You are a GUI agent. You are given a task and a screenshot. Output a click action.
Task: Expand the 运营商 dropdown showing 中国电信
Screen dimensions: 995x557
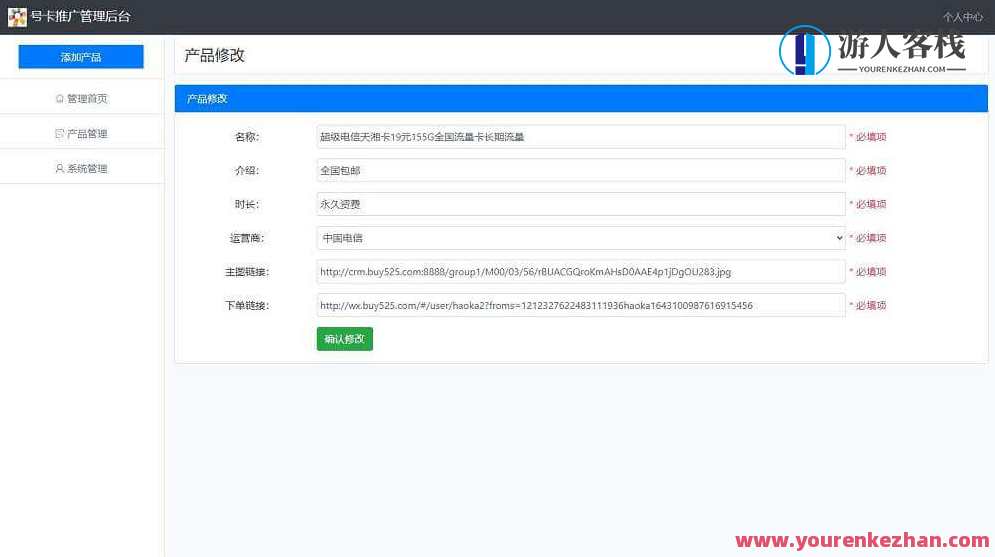[581, 238]
